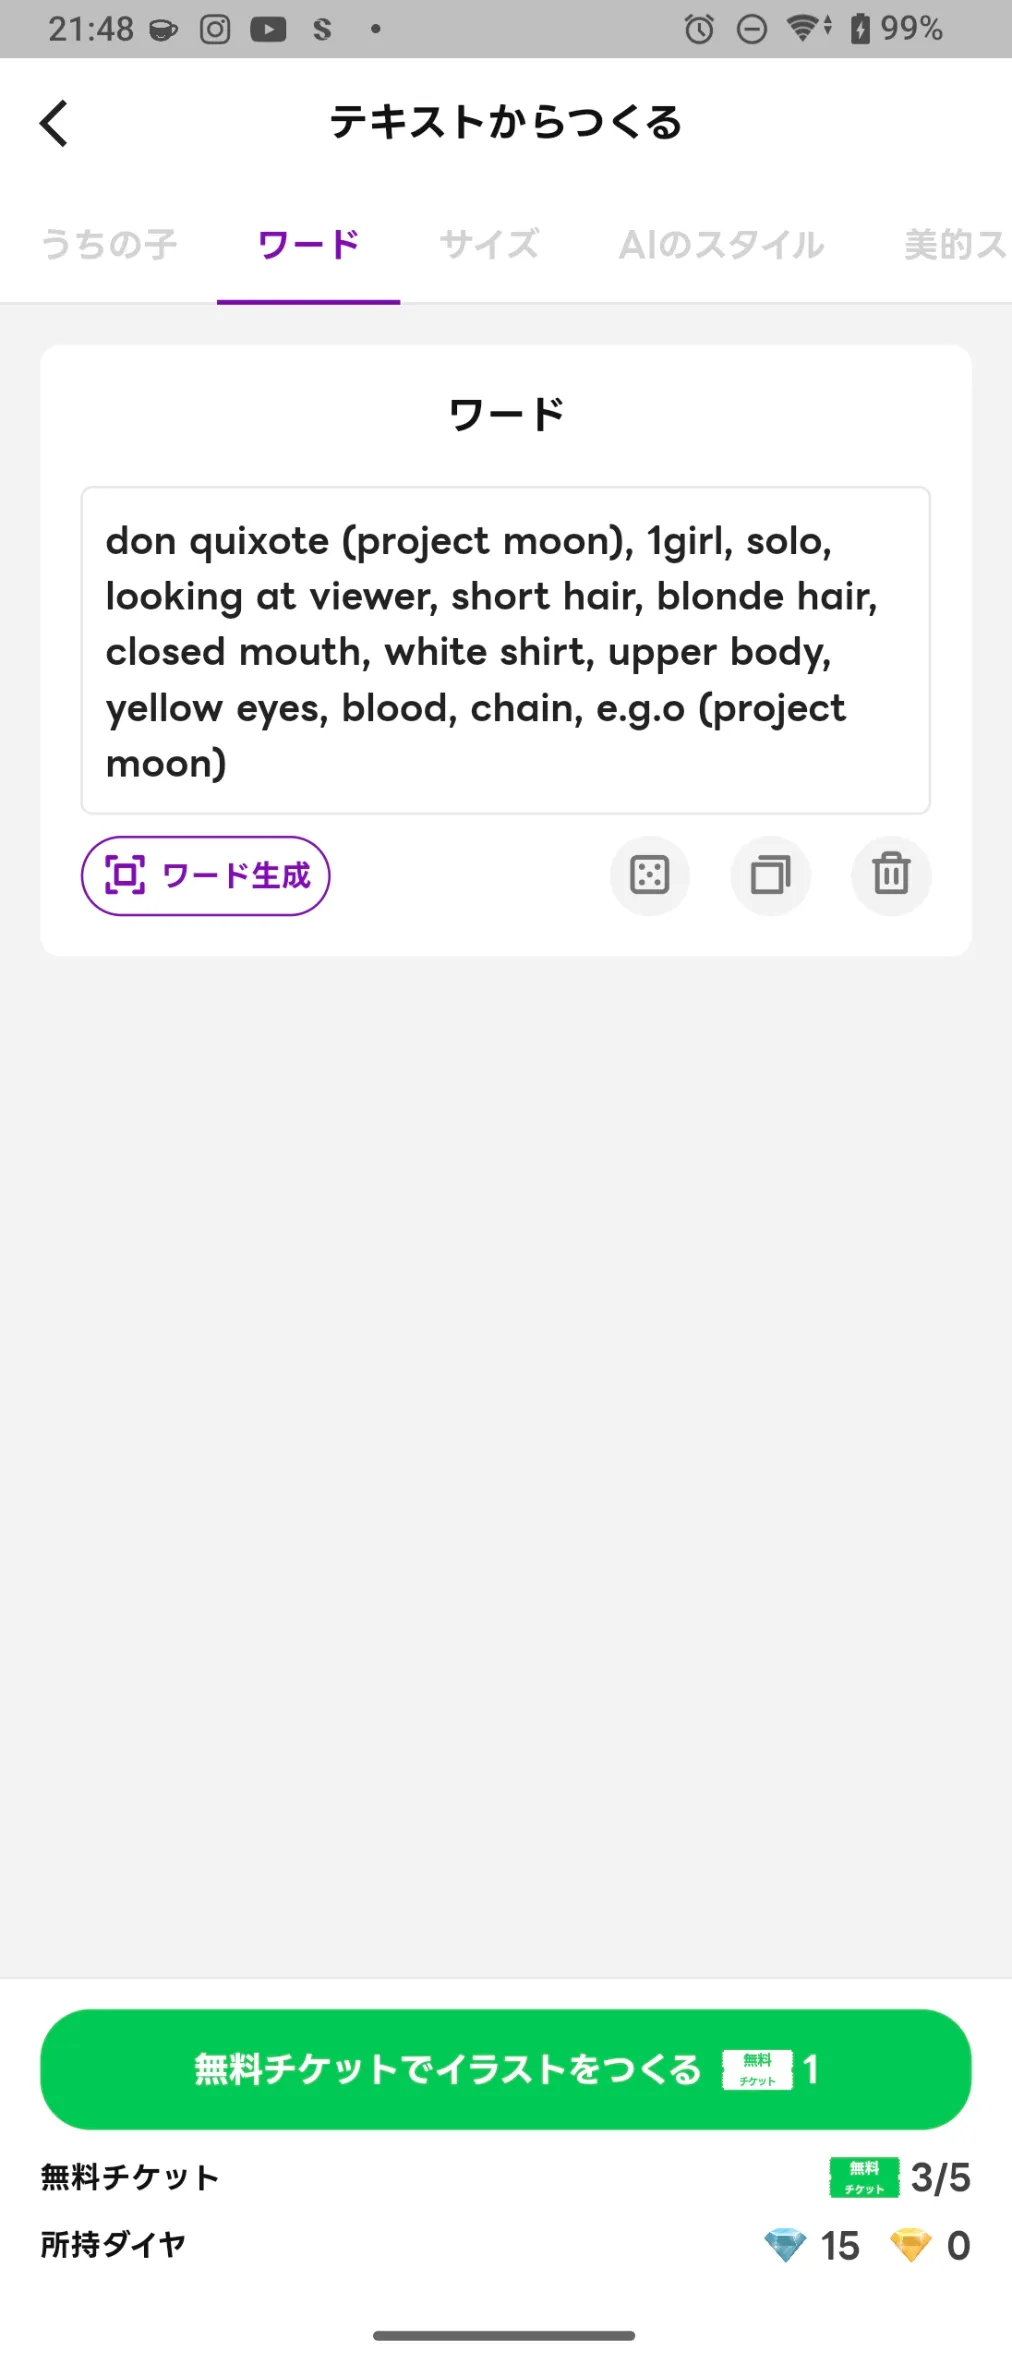Tap the trash delete icon

pyautogui.click(x=891, y=876)
